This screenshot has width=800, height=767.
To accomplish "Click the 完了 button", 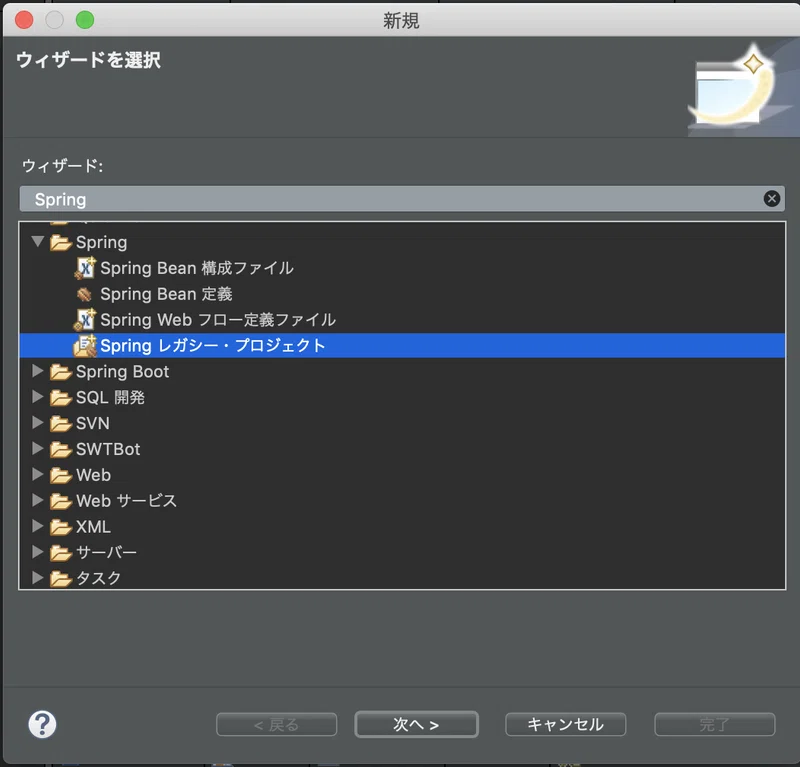I will pyautogui.click(x=715, y=724).
